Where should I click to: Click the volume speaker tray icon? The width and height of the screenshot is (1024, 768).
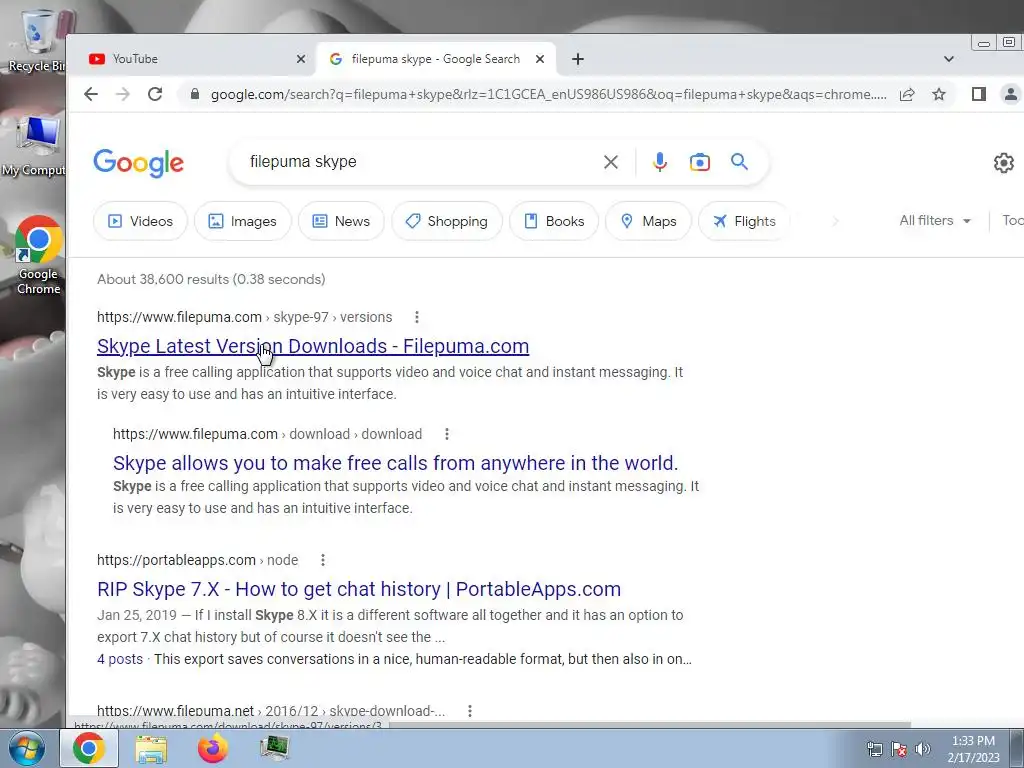point(922,749)
